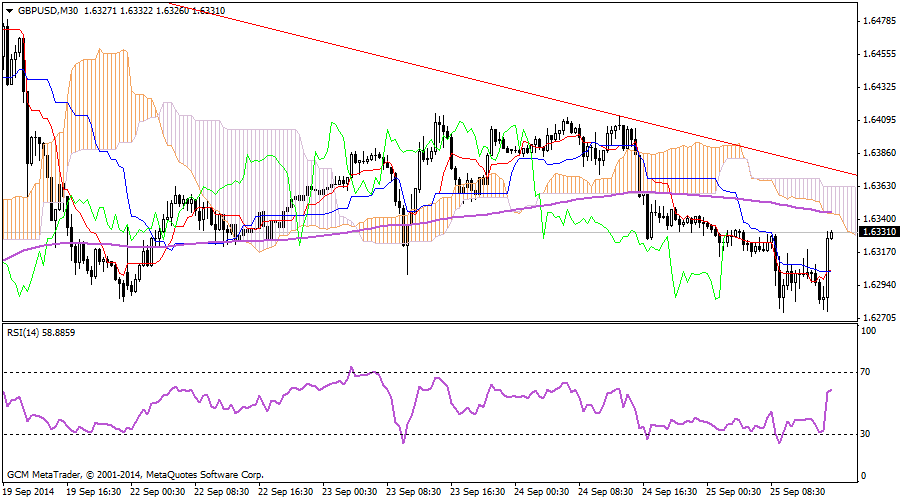Click the GCM MetaTrader copyright text
900x500 pixels.
(135, 474)
